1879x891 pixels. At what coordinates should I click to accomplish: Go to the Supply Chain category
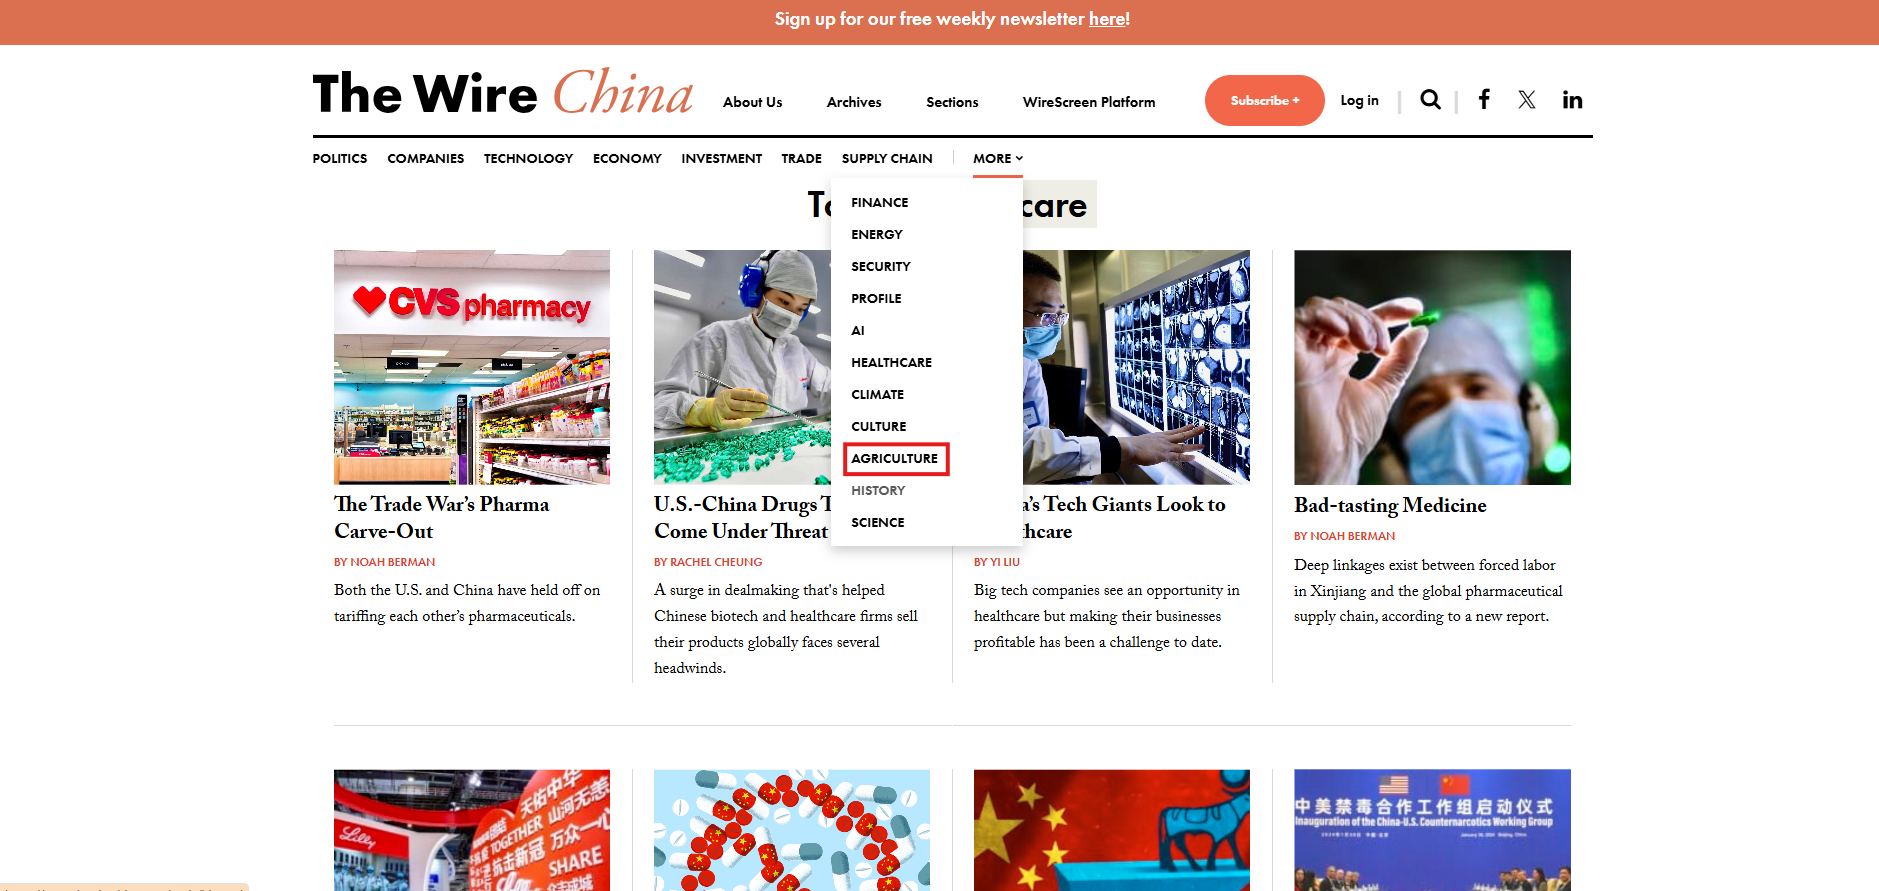point(887,158)
